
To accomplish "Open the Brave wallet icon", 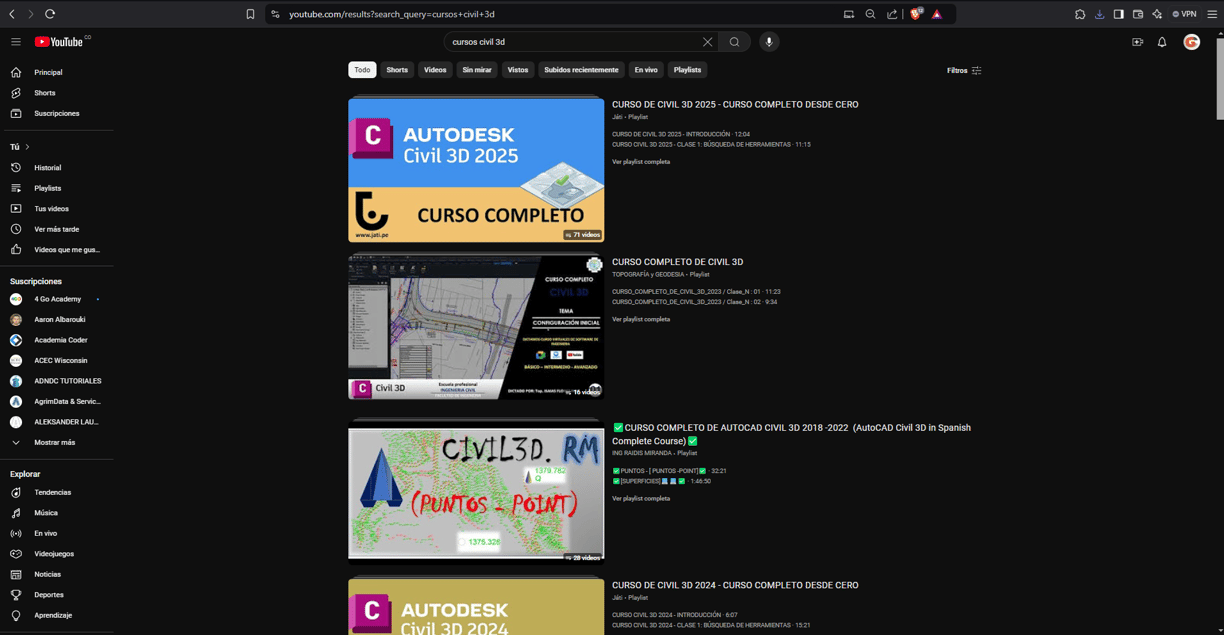I will (1138, 14).
